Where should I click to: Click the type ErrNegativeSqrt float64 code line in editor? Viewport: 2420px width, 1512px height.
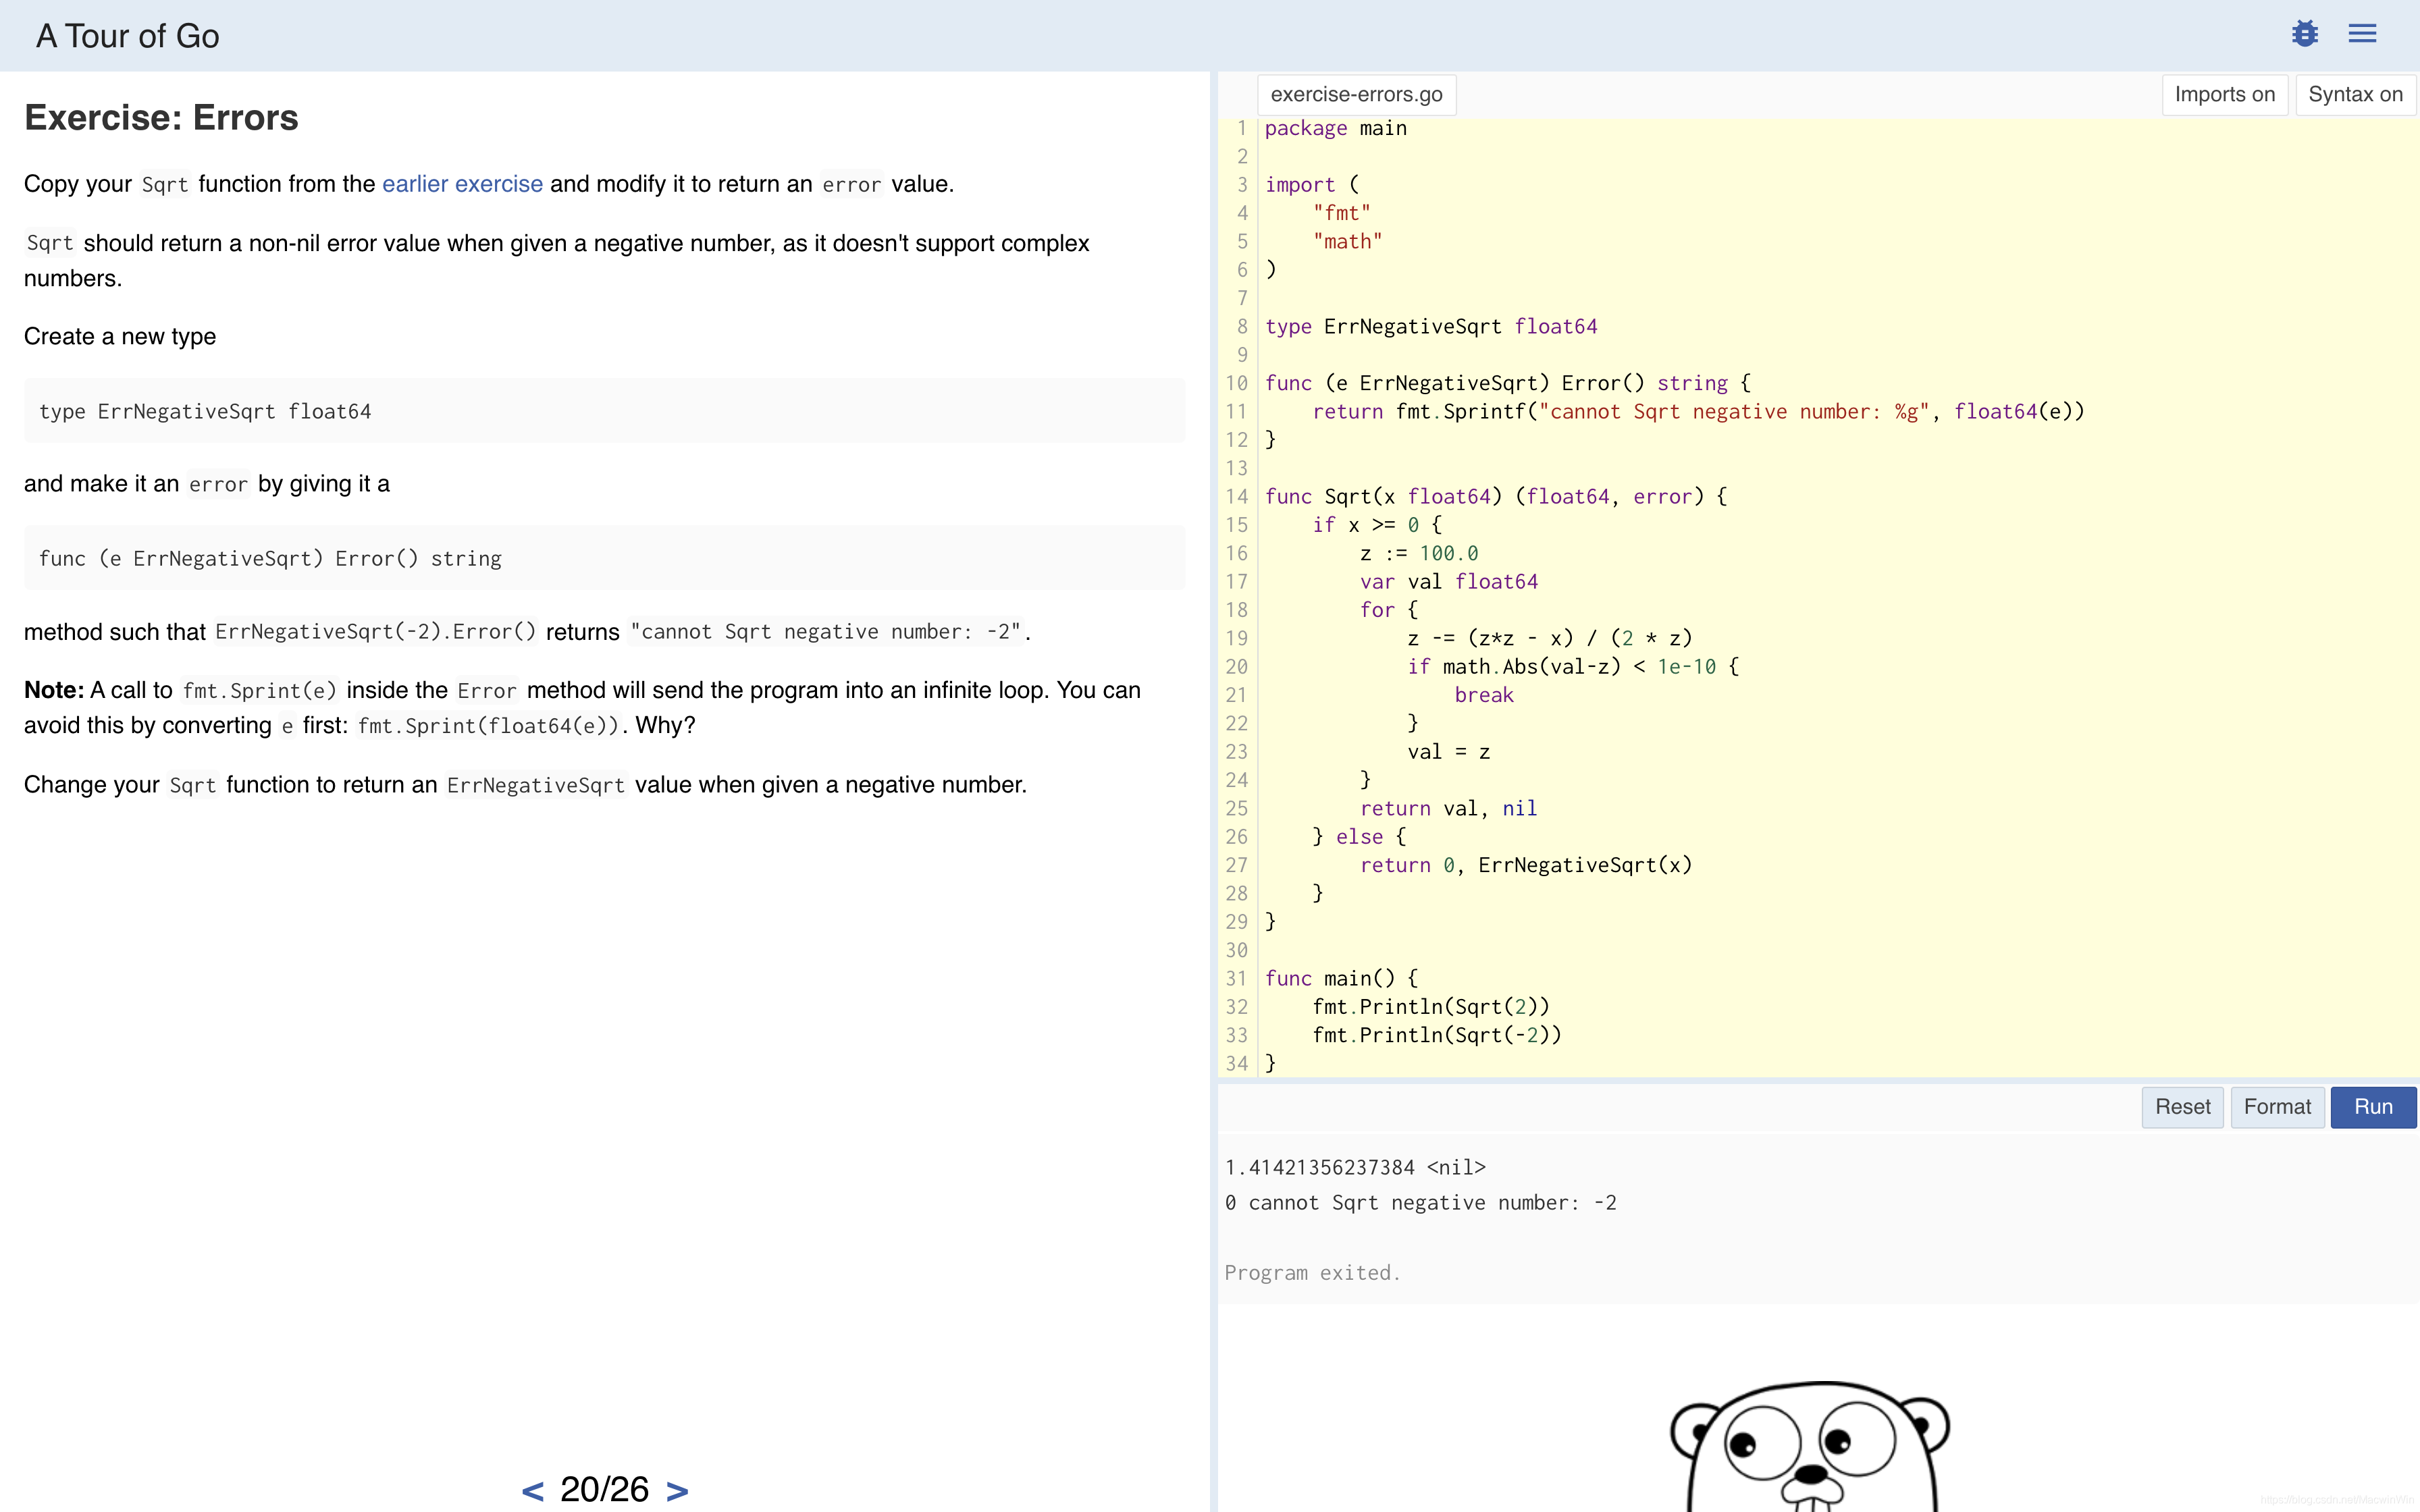pos(1431,327)
